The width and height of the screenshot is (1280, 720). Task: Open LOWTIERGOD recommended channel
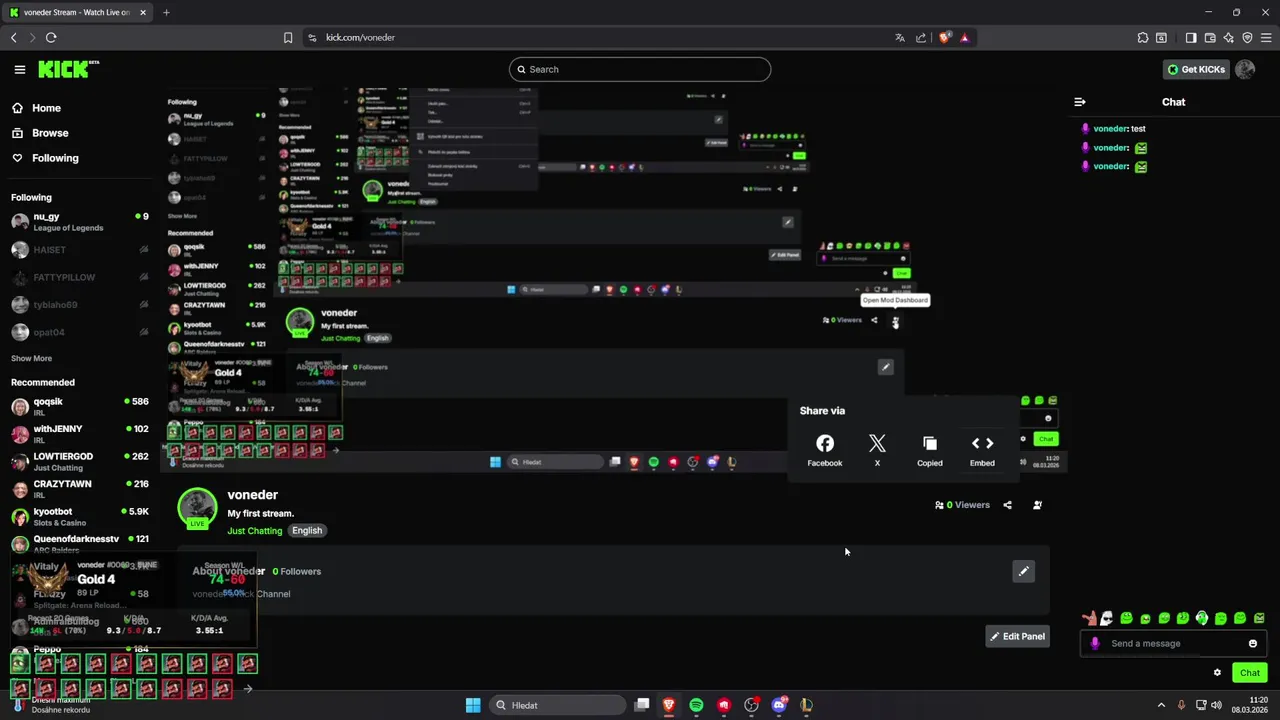pos(80,461)
